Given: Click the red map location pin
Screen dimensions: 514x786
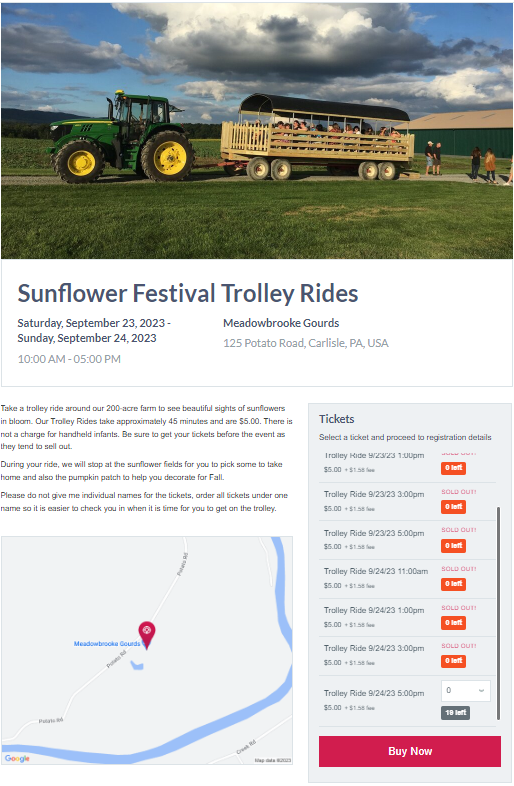Looking at the screenshot, I should point(147,634).
